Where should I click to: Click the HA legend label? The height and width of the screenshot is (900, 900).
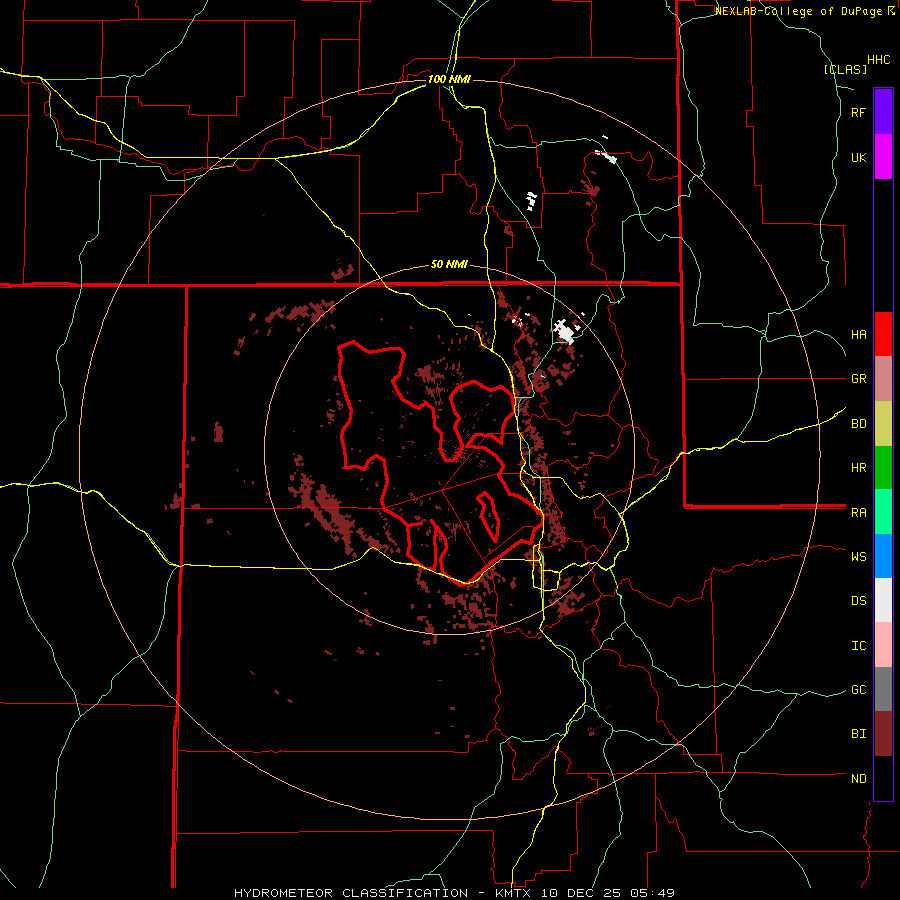pos(858,334)
